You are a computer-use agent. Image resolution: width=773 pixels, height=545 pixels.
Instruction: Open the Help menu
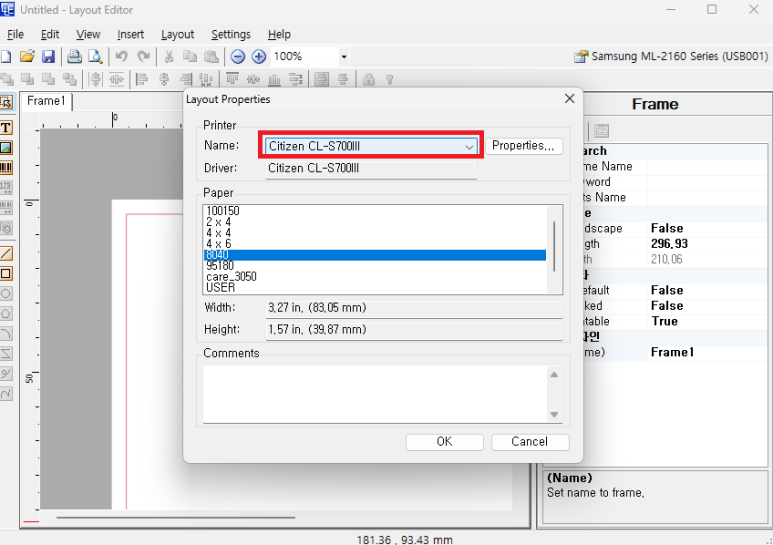(280, 34)
